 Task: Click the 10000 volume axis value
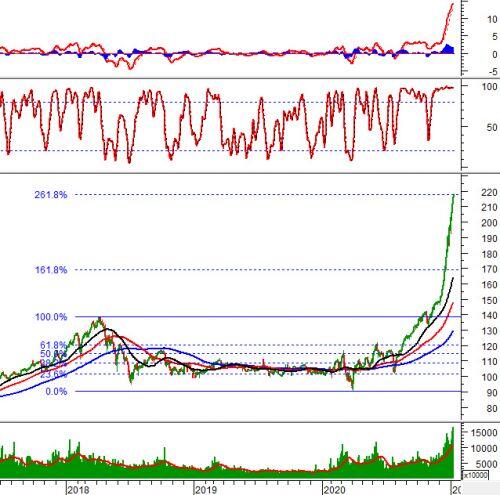[484, 449]
